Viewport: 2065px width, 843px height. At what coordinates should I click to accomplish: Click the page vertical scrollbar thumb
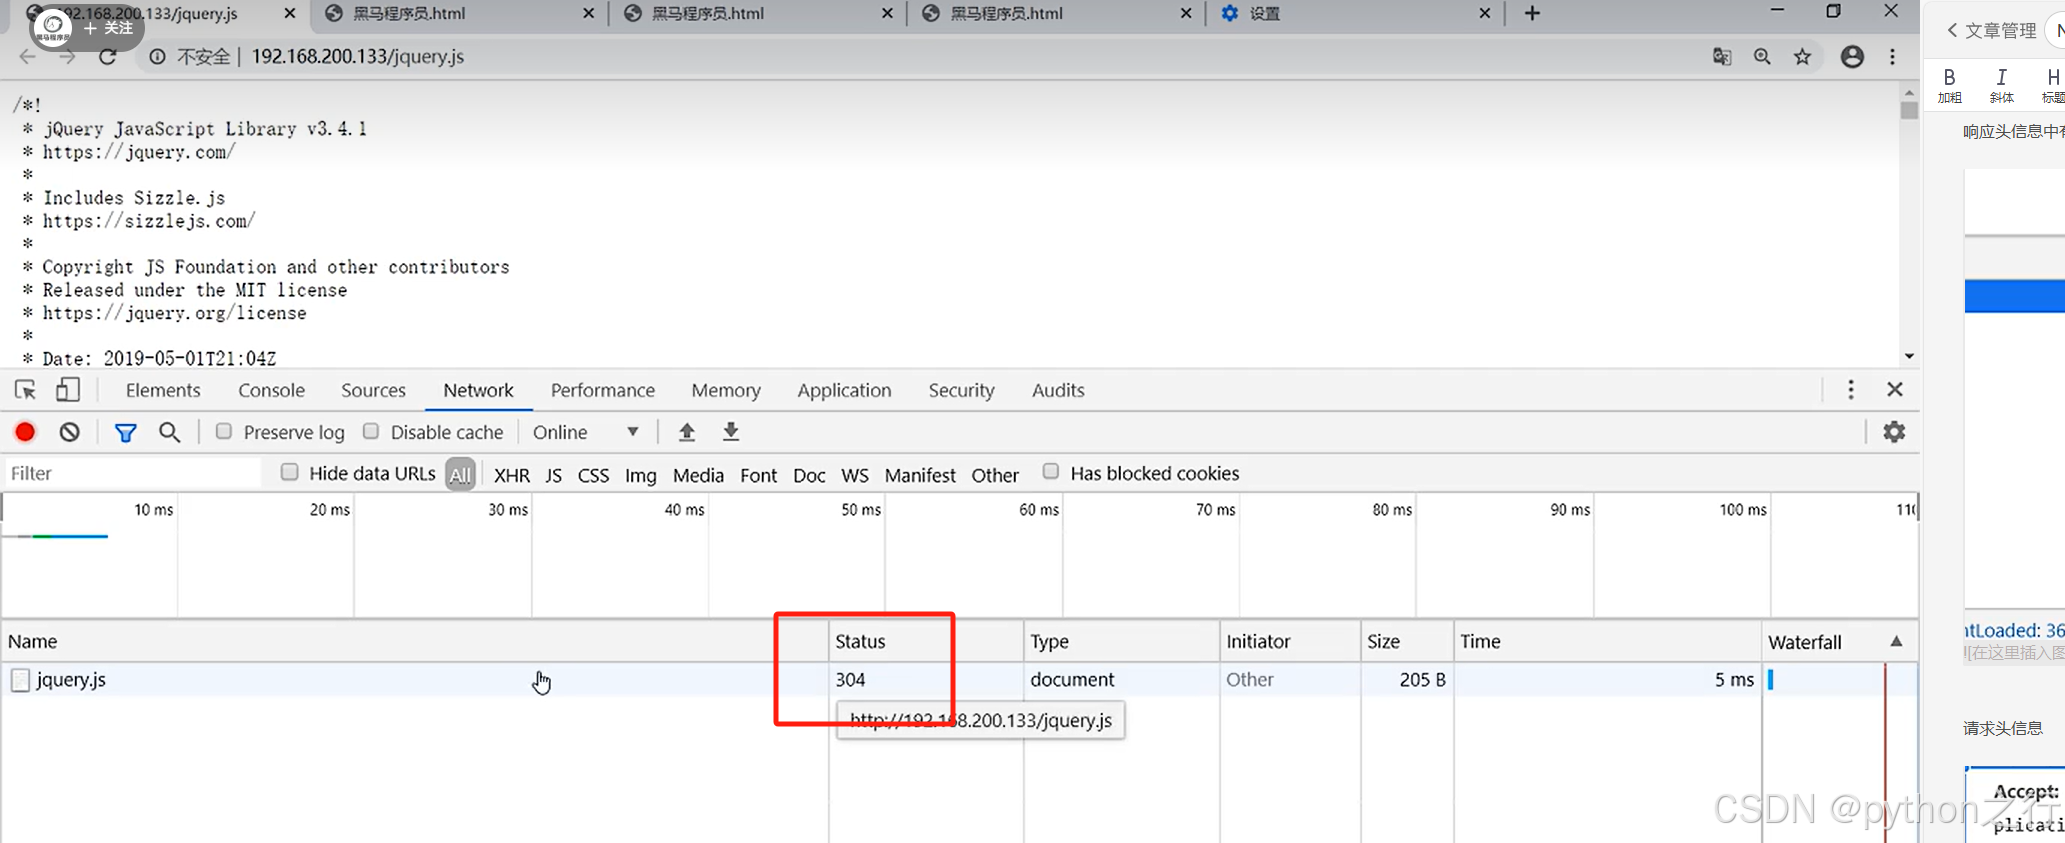tap(1909, 110)
